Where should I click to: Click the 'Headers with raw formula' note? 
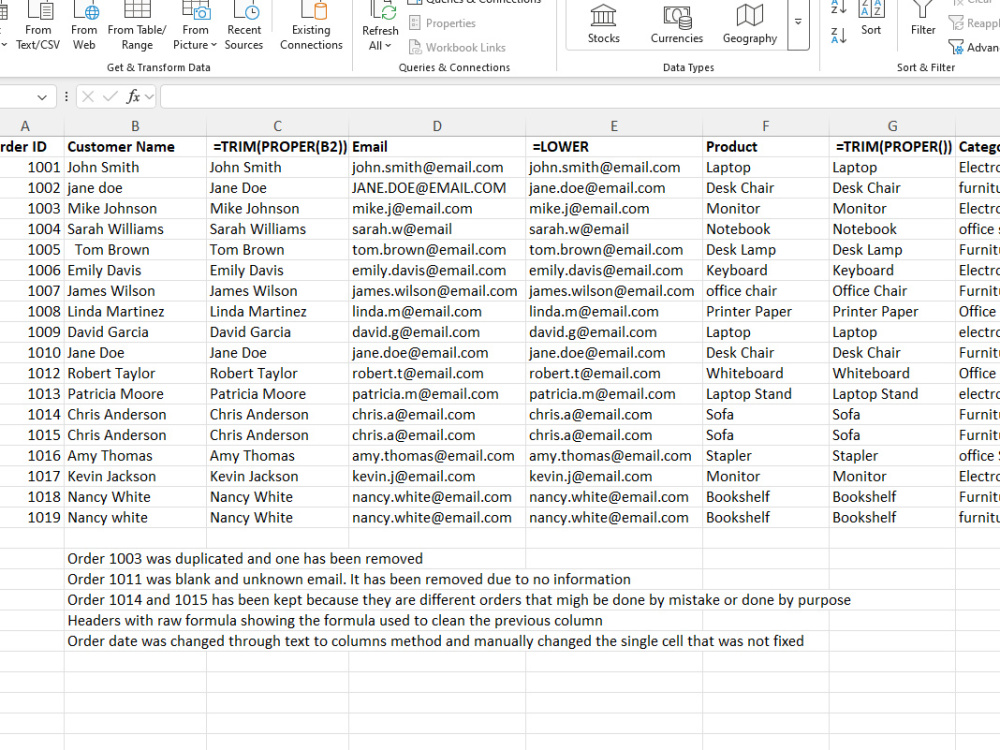point(335,621)
